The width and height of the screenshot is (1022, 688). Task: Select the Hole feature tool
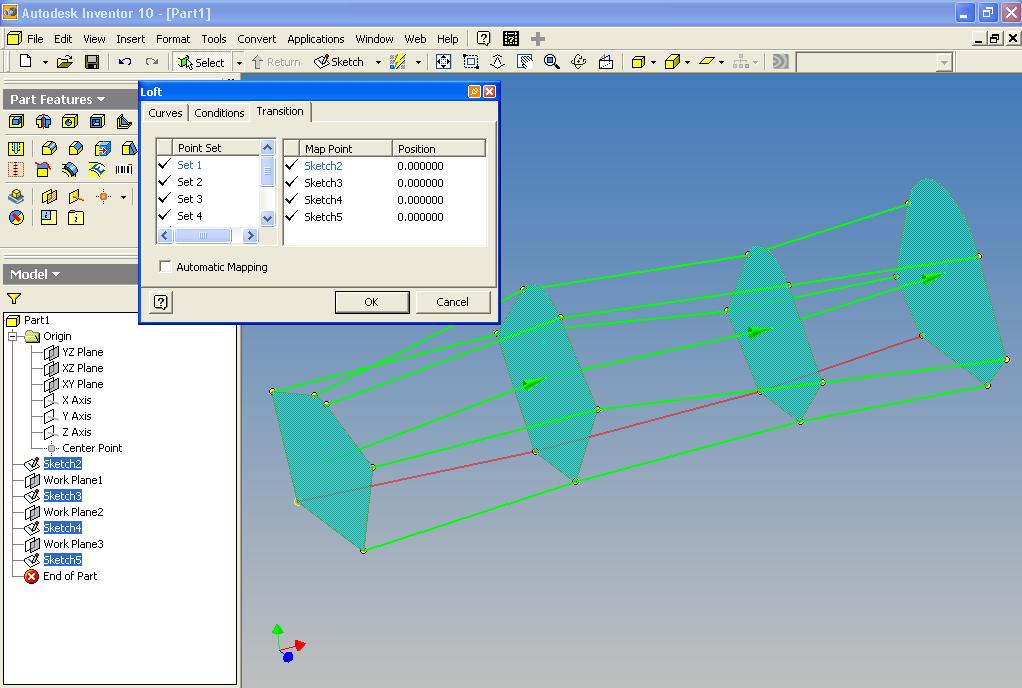[70, 121]
